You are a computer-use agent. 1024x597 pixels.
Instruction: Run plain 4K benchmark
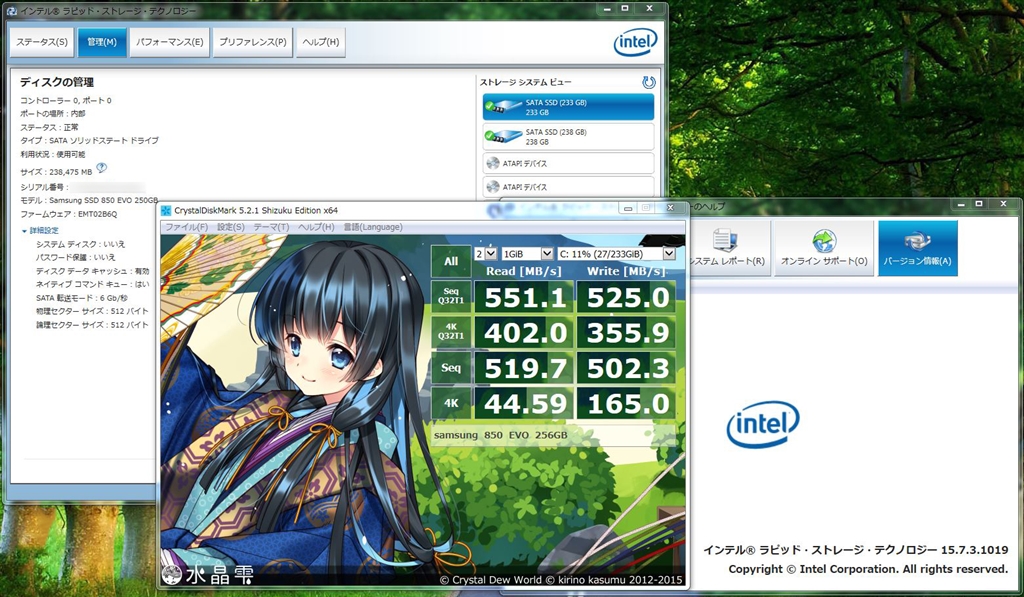point(451,403)
